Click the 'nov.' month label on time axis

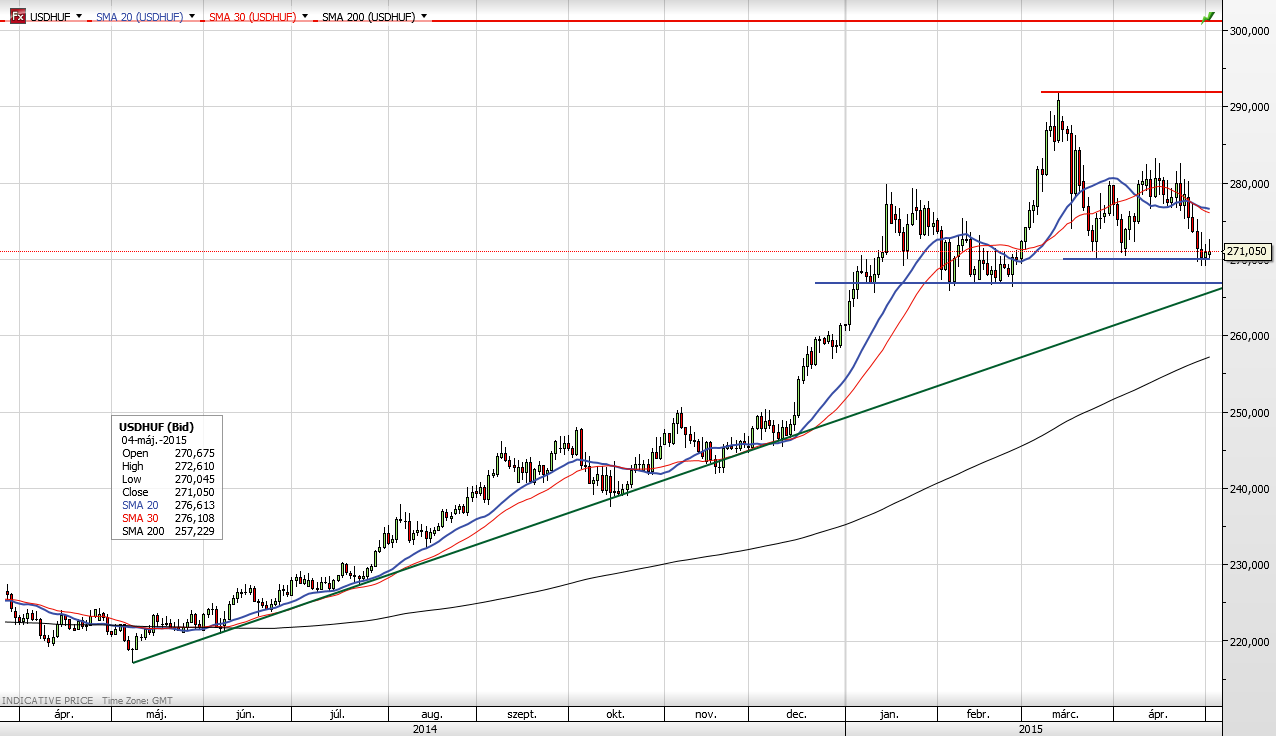click(705, 715)
